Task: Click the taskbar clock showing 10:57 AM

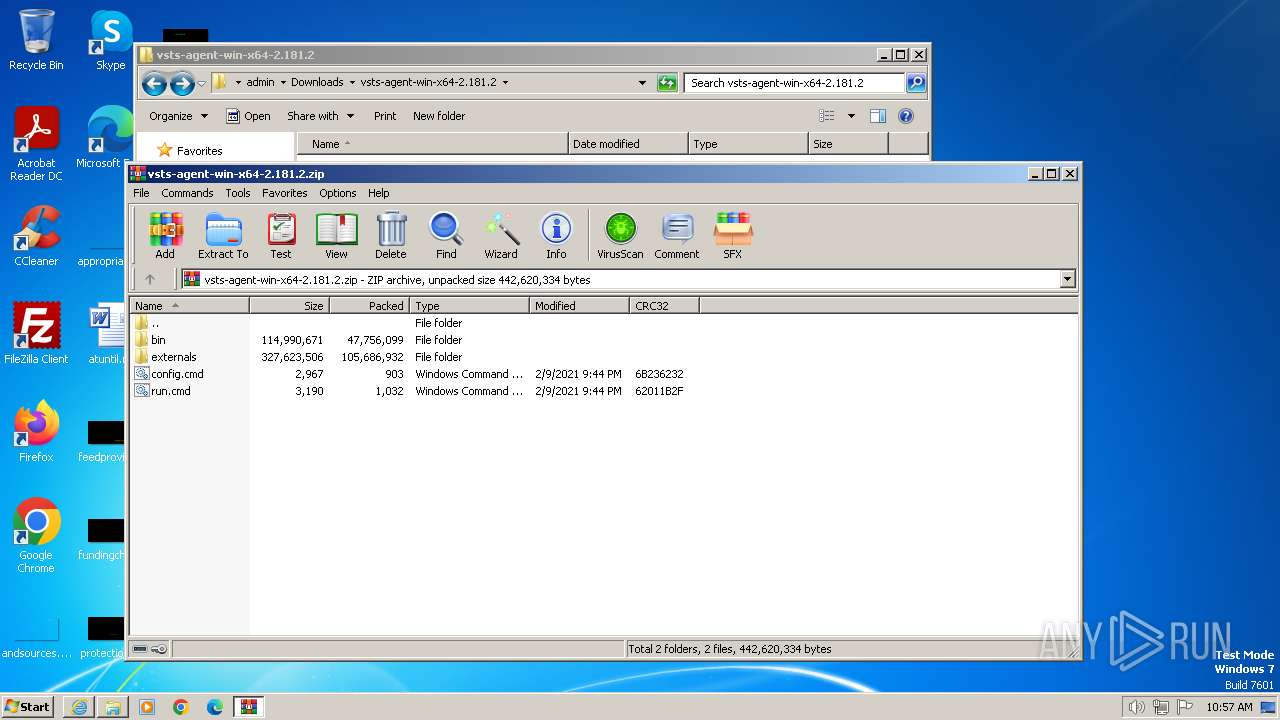Action: click(x=1229, y=707)
